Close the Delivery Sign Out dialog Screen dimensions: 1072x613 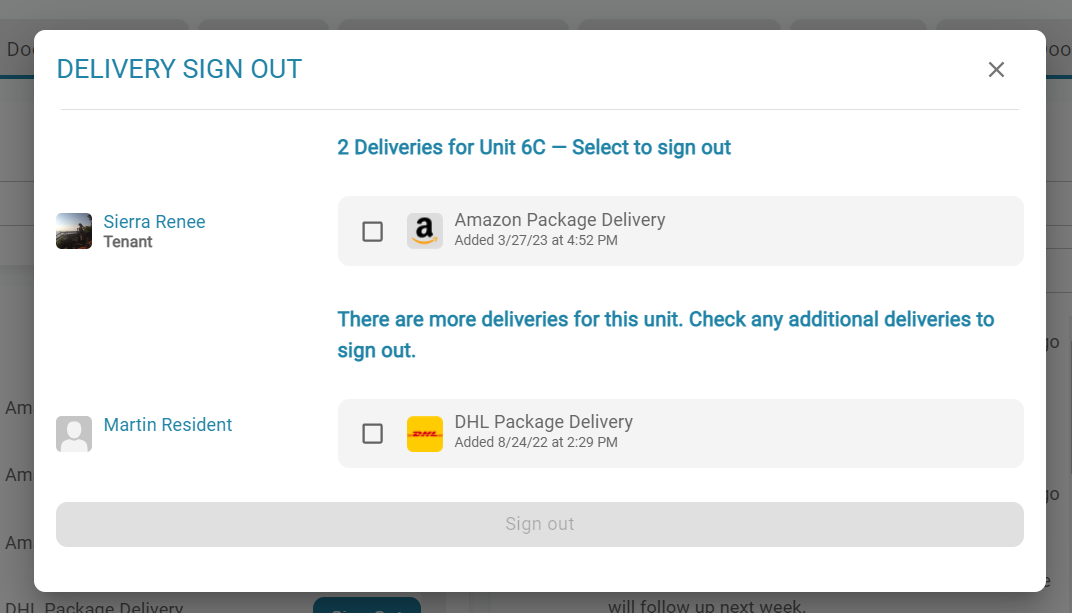point(996,69)
